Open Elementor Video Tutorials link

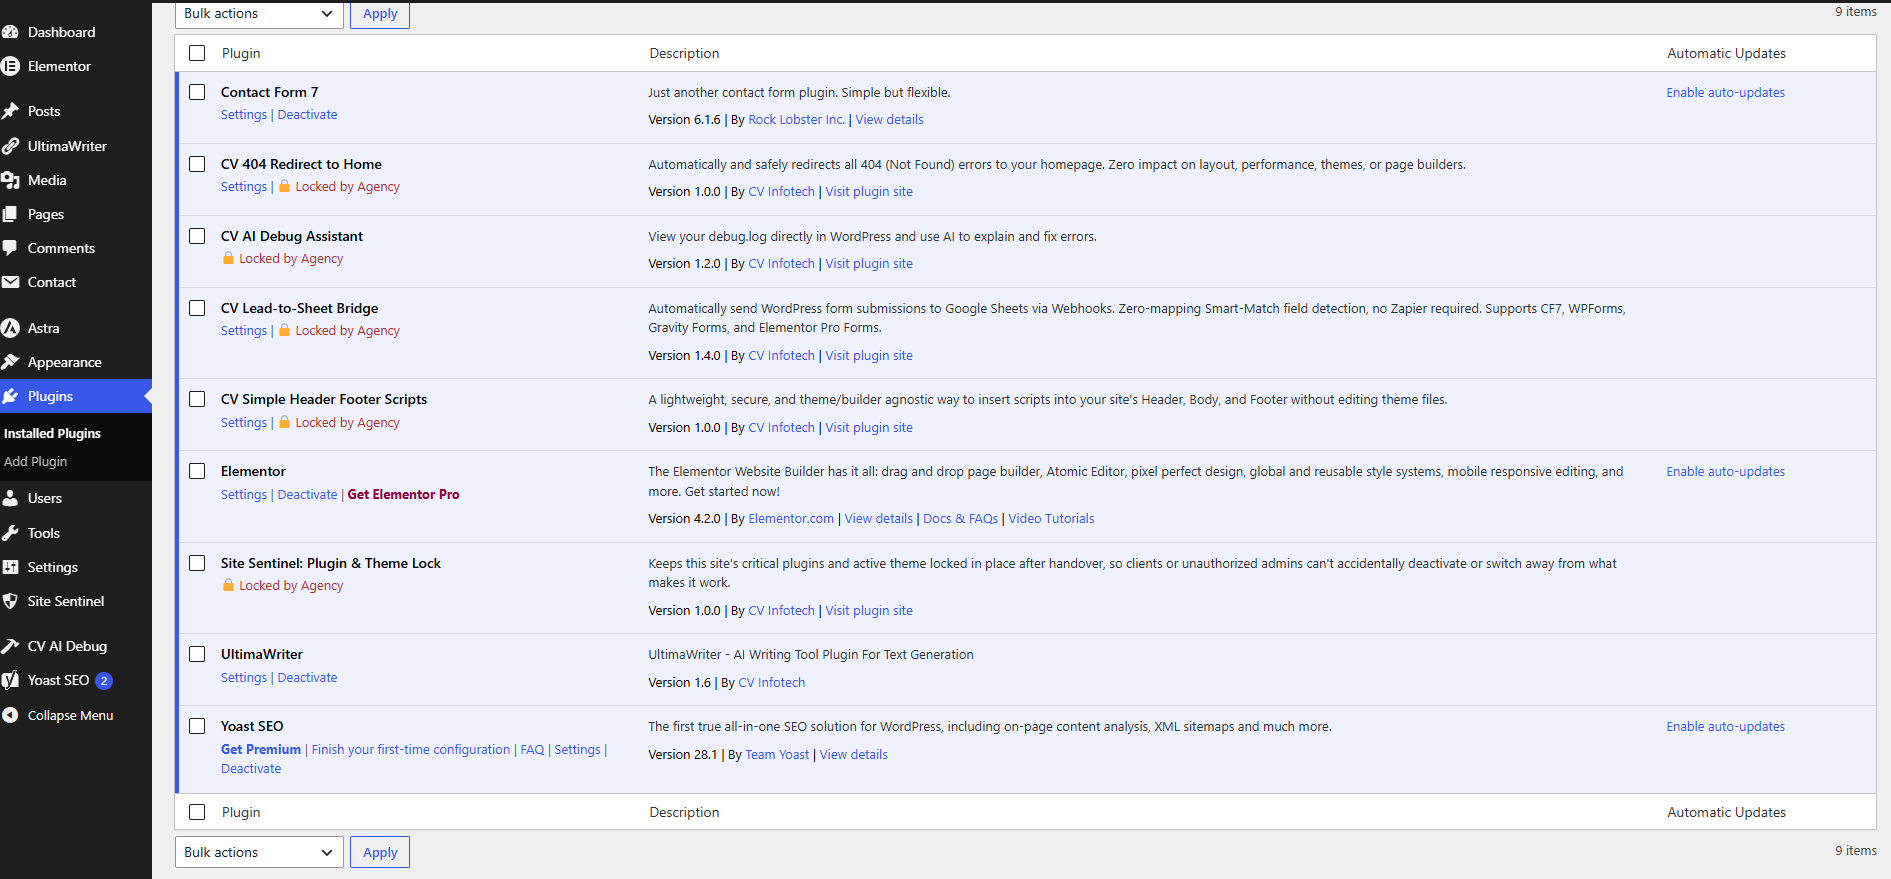coord(1051,519)
